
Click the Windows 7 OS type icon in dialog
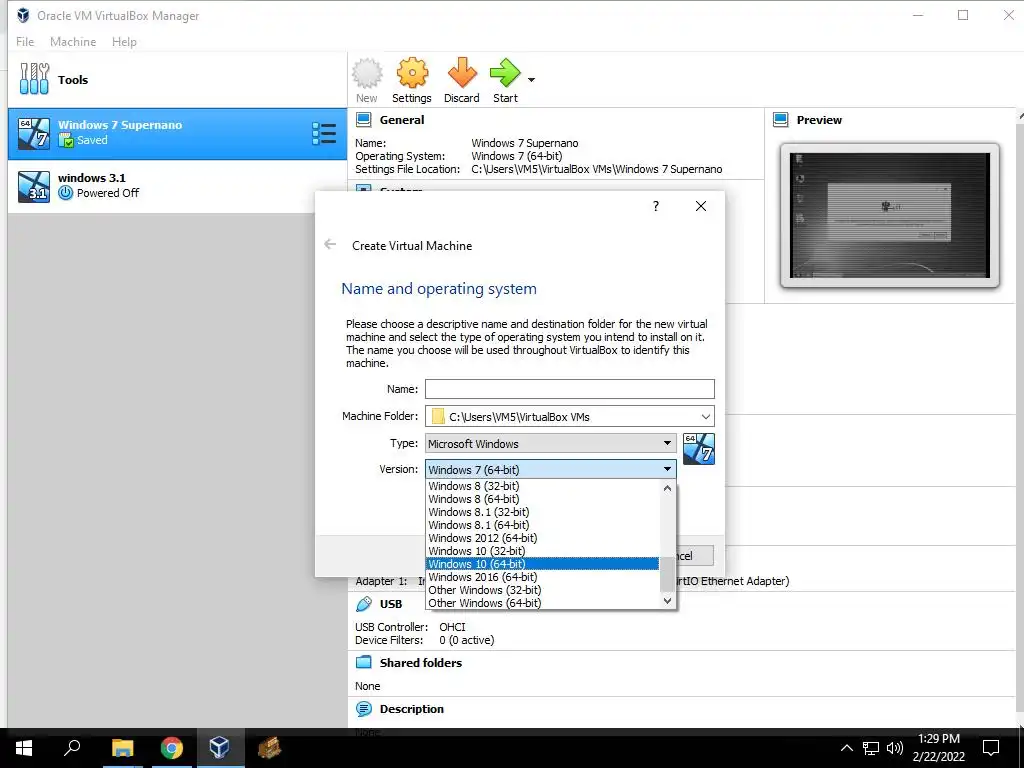click(699, 449)
